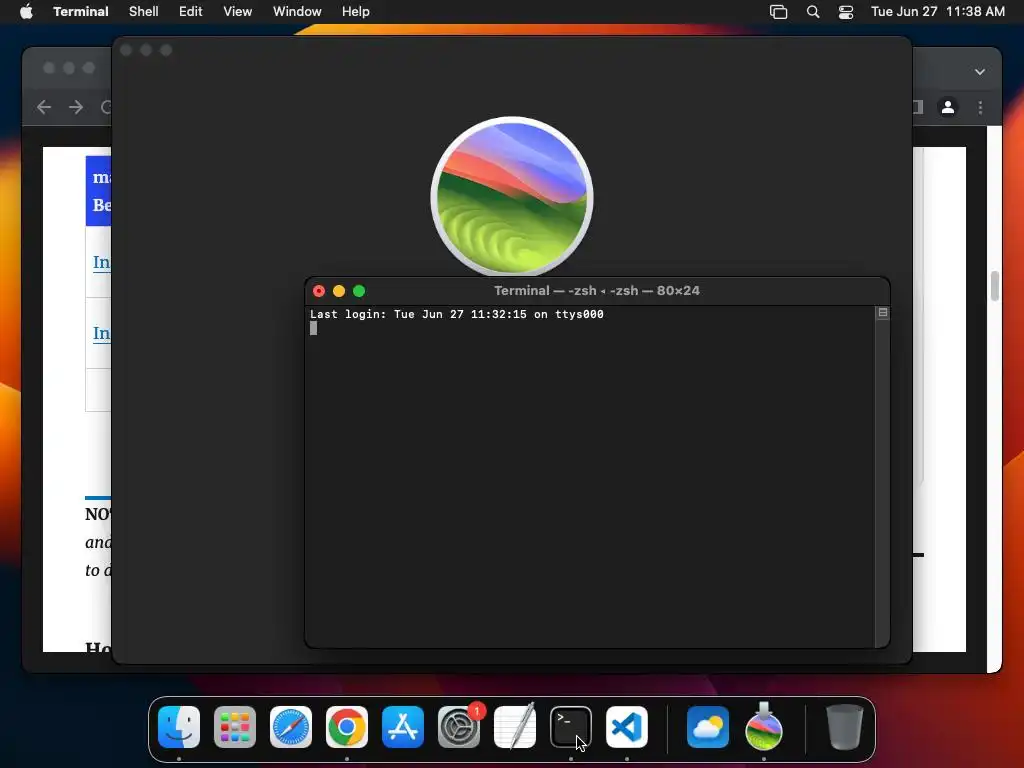Launch Visual Studio Code from the Dock
This screenshot has height=768, width=1024.
pos(627,727)
